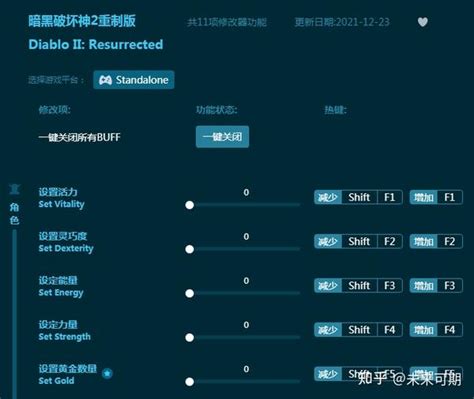Click the 角色 sidebar tab label

pyautogui.click(x=14, y=214)
